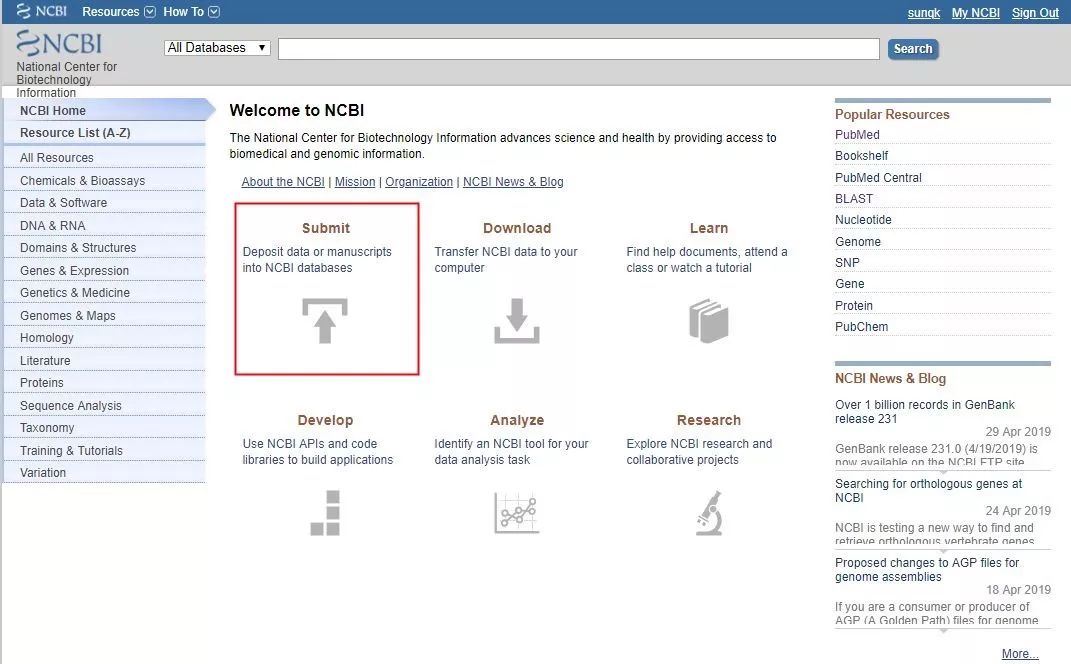
Task: Select Resource List (A-Z) in sidebar
Action: (x=75, y=133)
